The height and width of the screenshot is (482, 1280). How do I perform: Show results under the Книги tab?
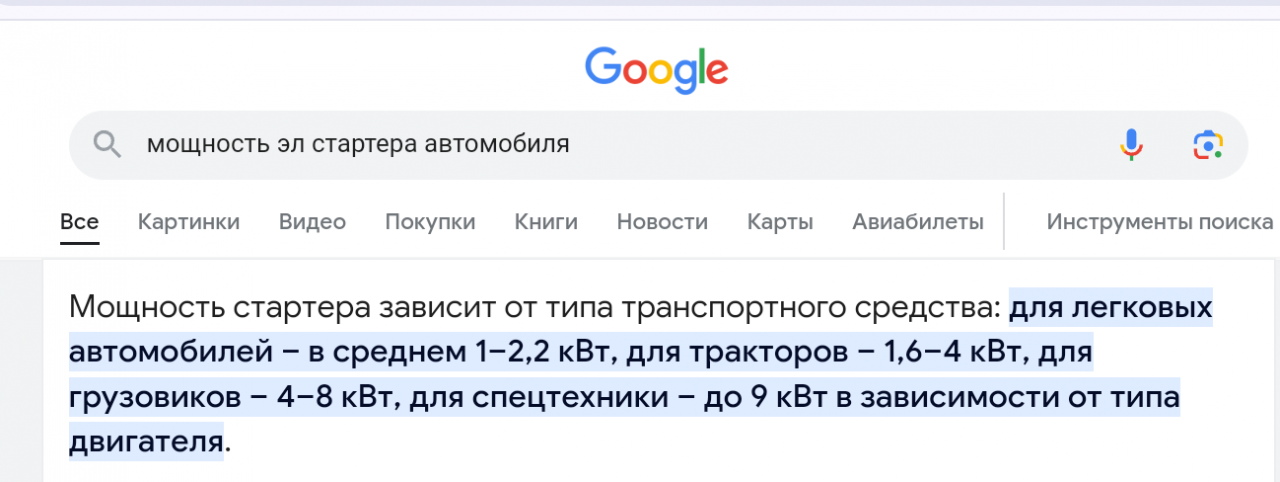click(x=546, y=222)
